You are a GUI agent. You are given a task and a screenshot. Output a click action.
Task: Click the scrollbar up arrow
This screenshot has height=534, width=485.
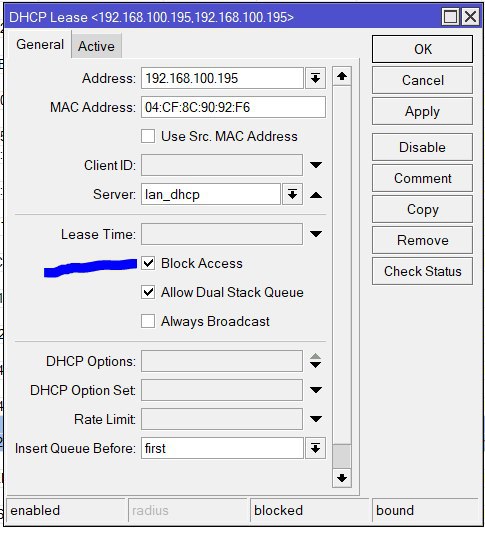click(342, 76)
